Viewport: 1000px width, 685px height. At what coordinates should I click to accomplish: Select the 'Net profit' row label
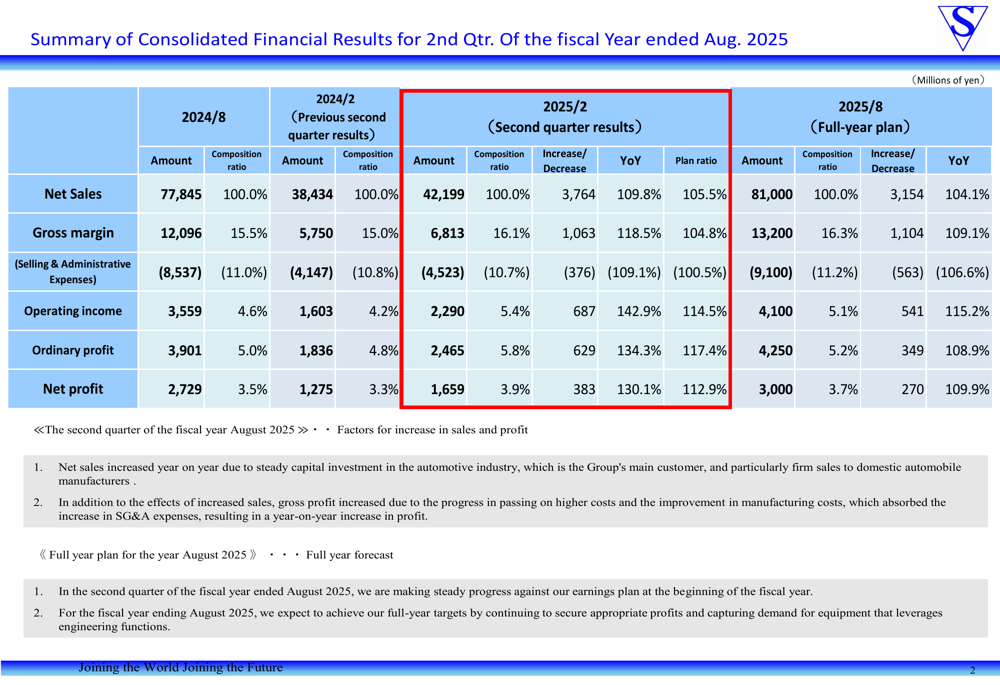[x=73, y=388]
